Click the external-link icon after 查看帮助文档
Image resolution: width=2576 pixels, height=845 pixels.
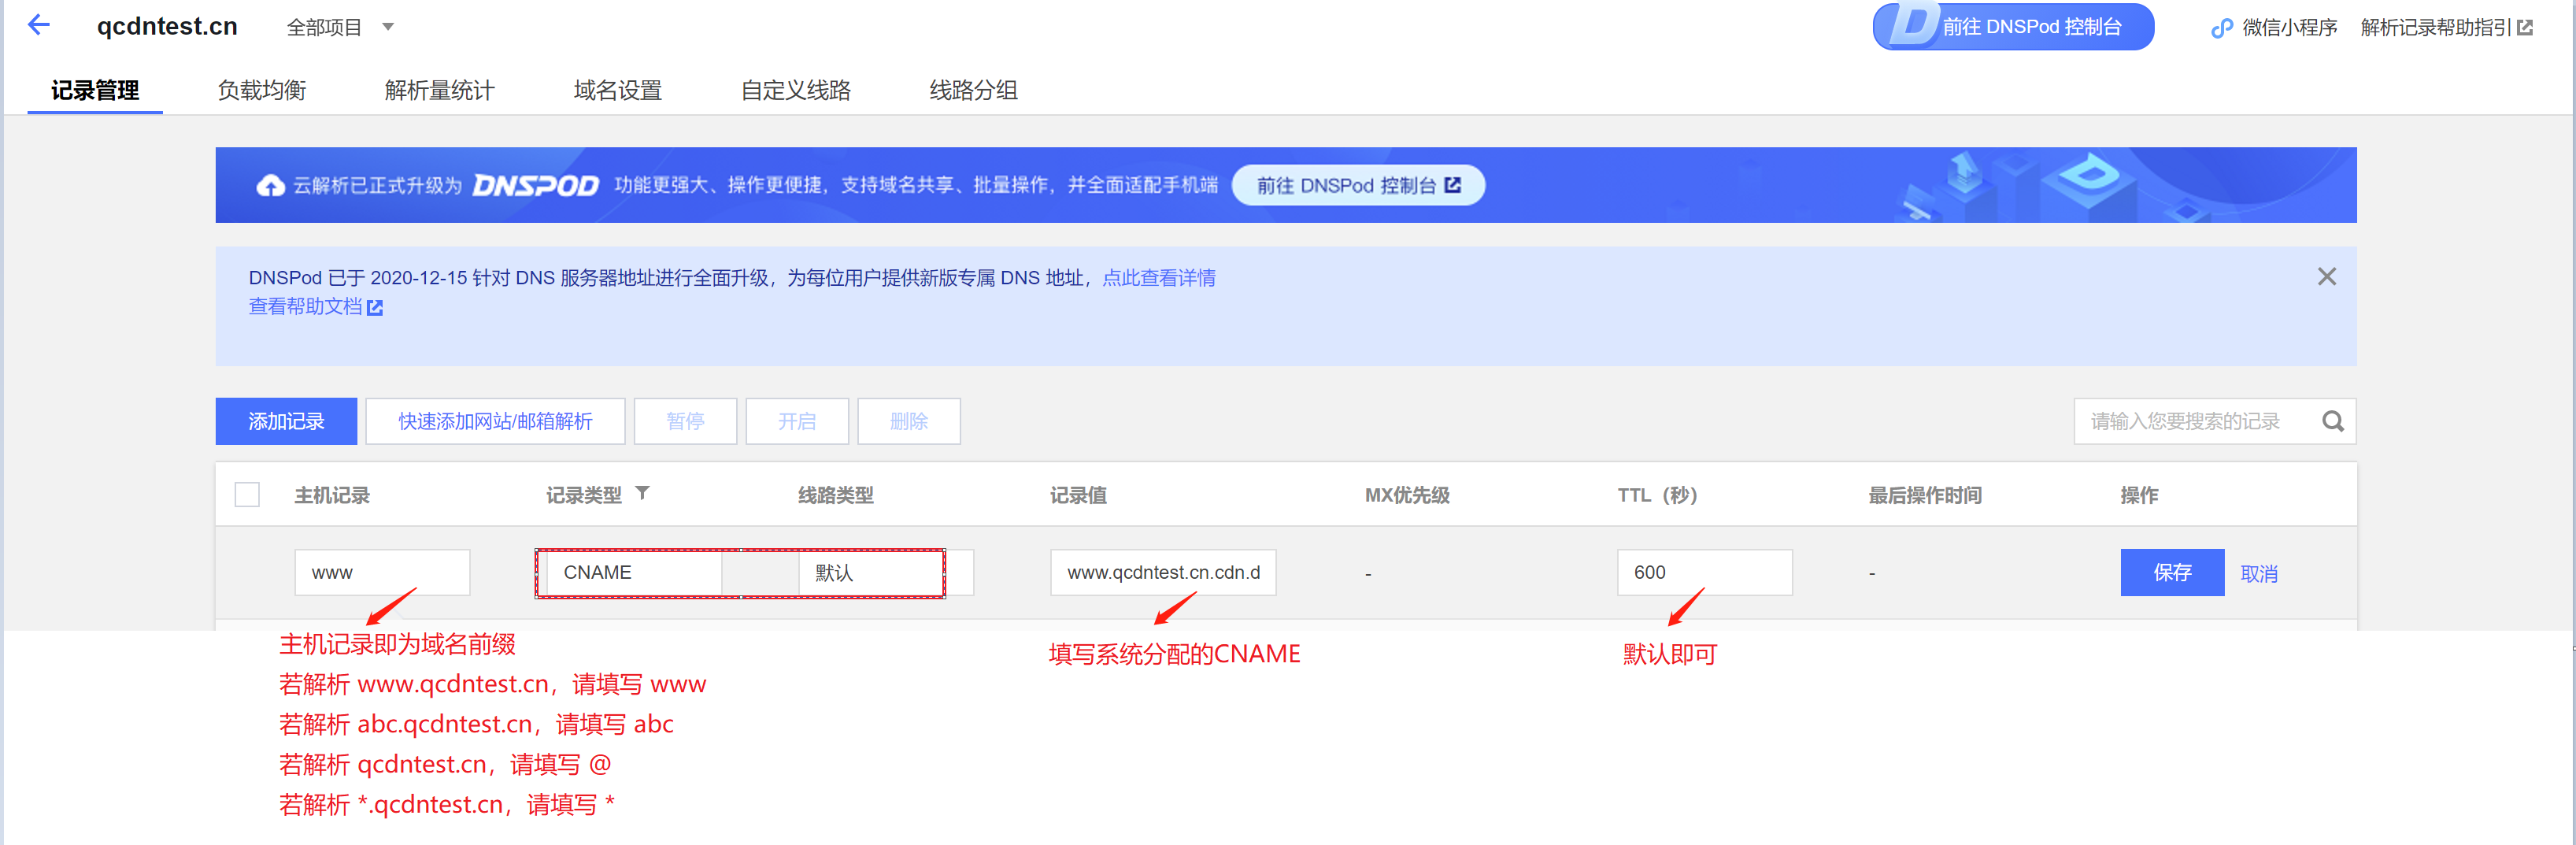pos(375,308)
